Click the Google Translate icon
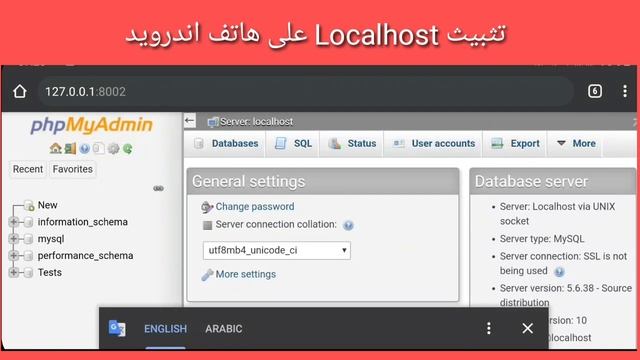Image resolution: width=640 pixels, height=360 pixels. click(117, 328)
